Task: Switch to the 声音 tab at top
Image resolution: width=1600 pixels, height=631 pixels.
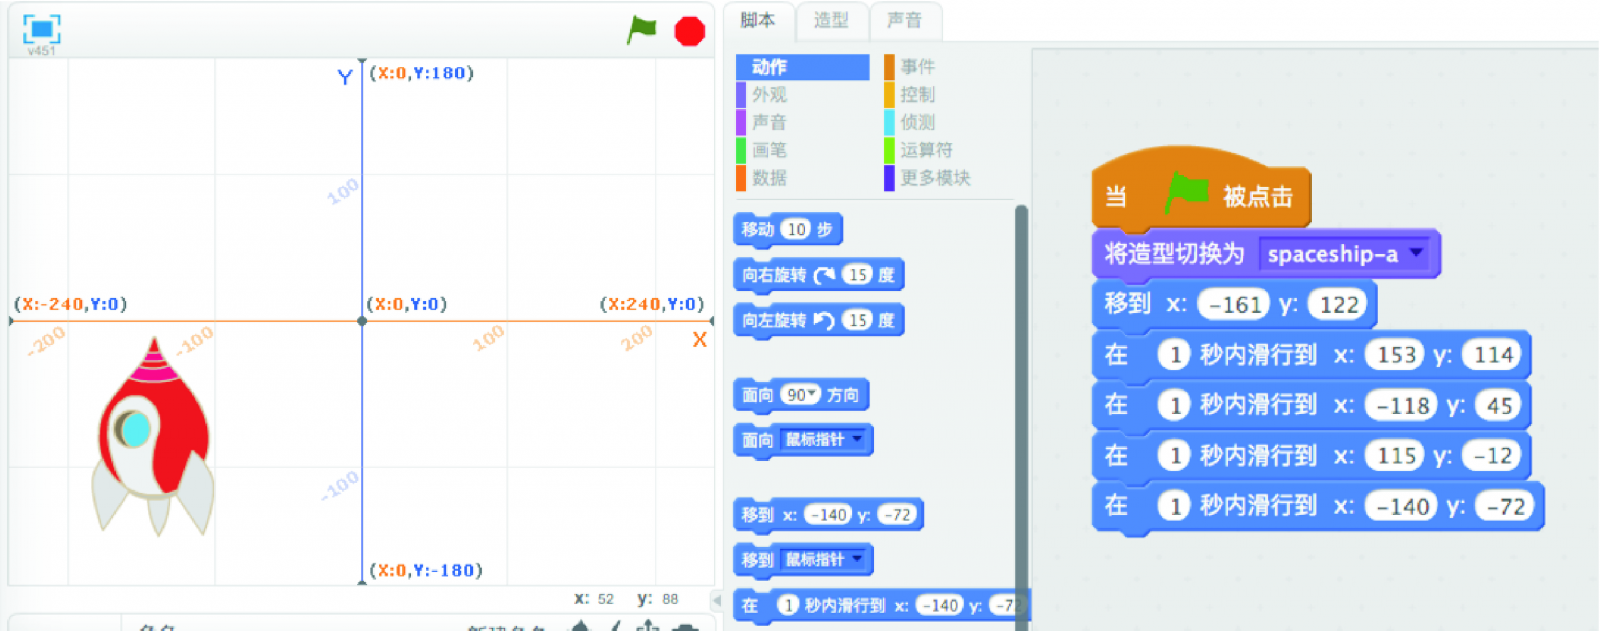Action: 904,20
